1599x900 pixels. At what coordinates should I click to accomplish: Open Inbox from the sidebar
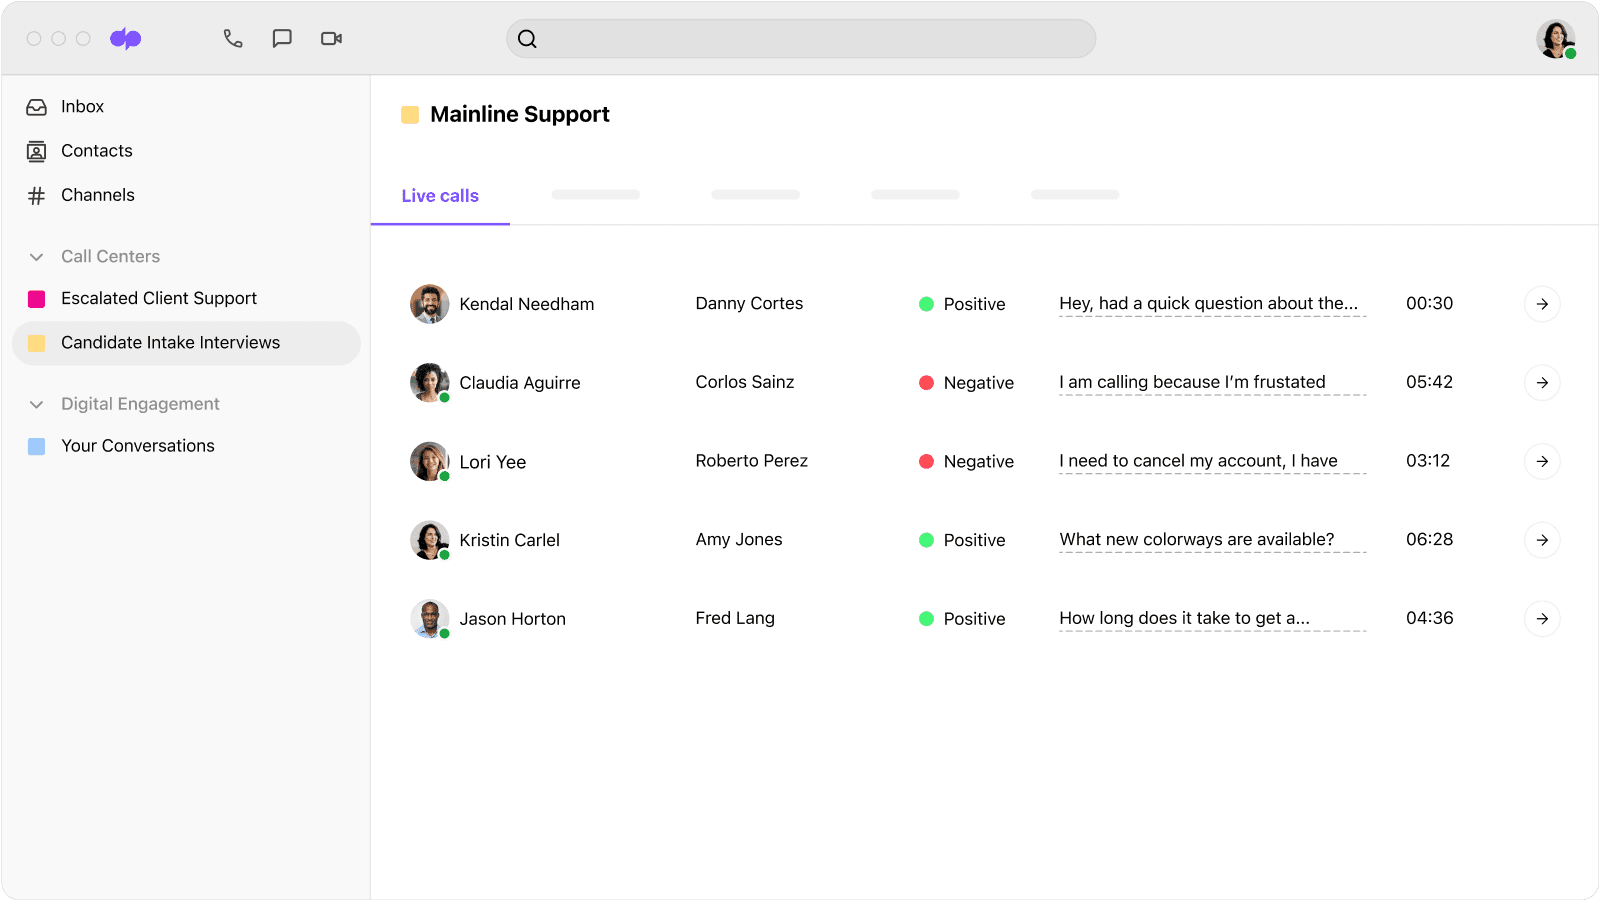click(82, 107)
